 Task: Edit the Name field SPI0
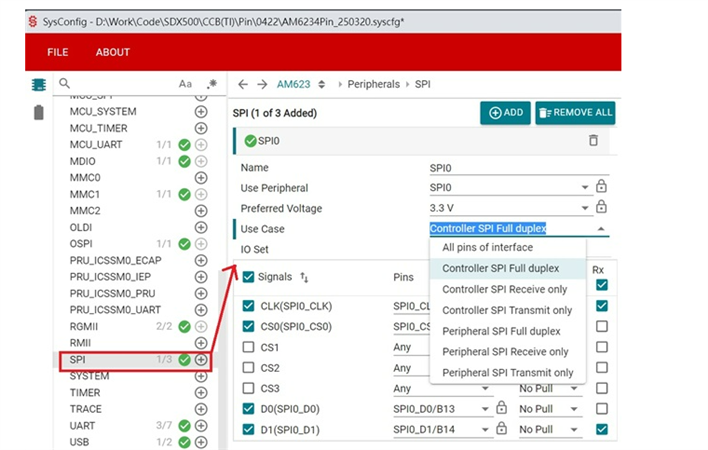519,168
